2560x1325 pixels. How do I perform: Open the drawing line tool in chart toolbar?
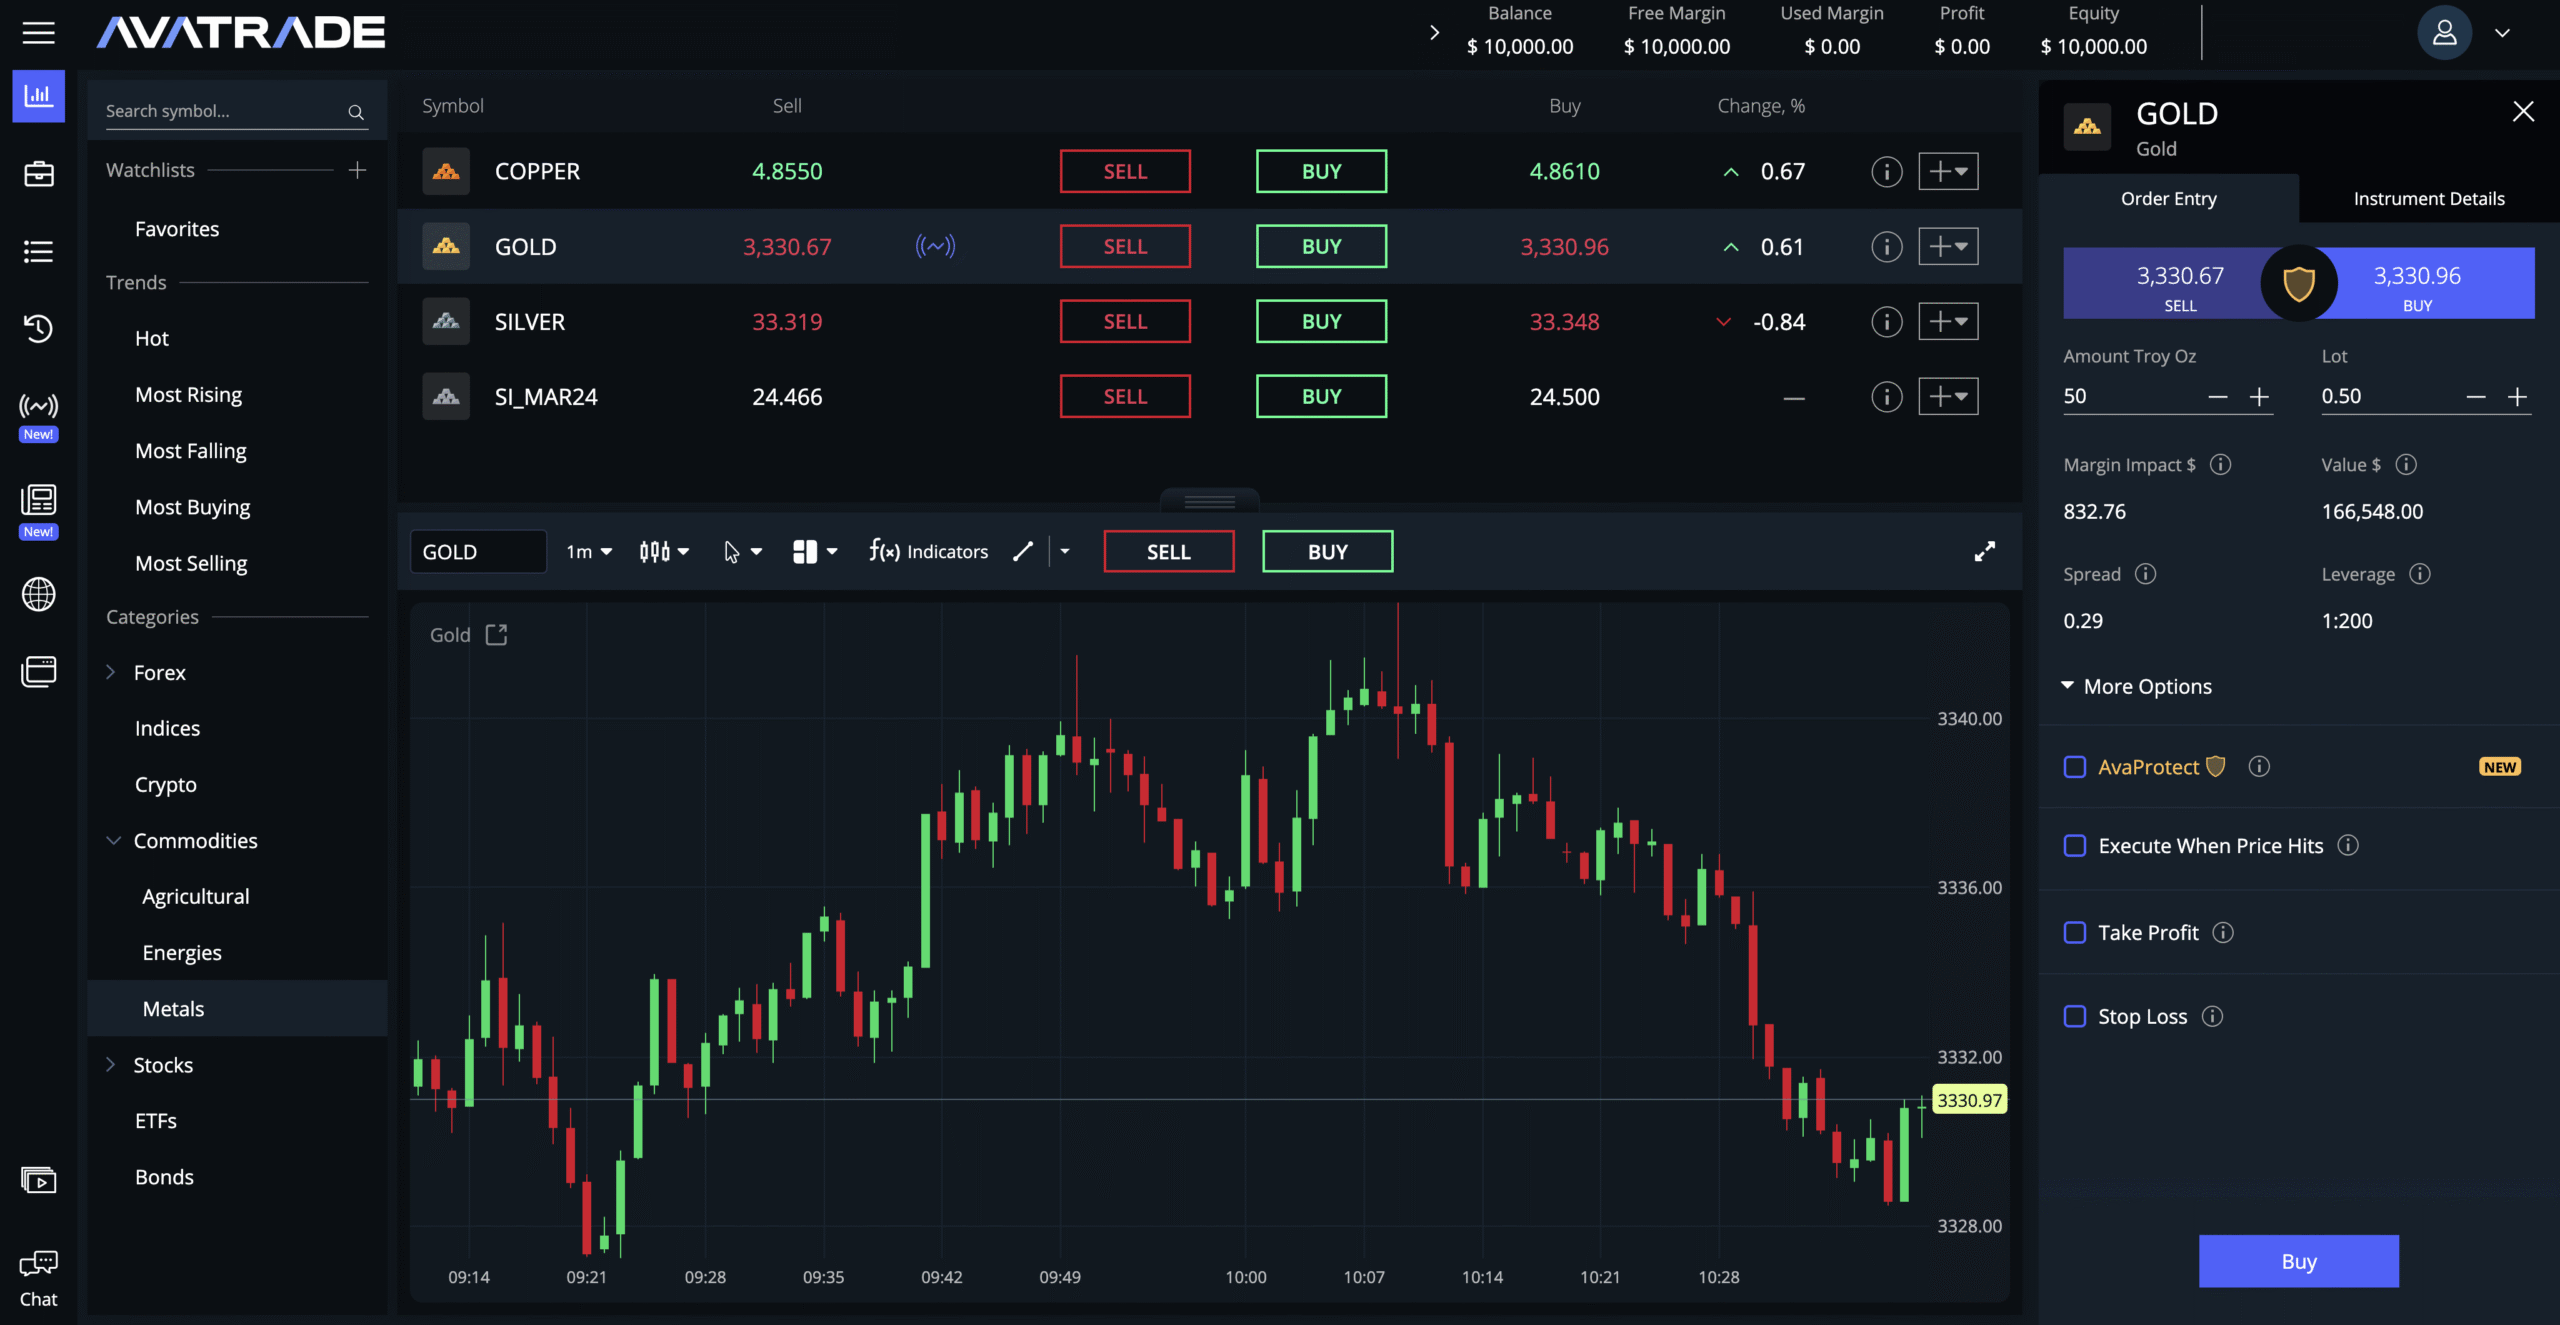[x=1022, y=552]
